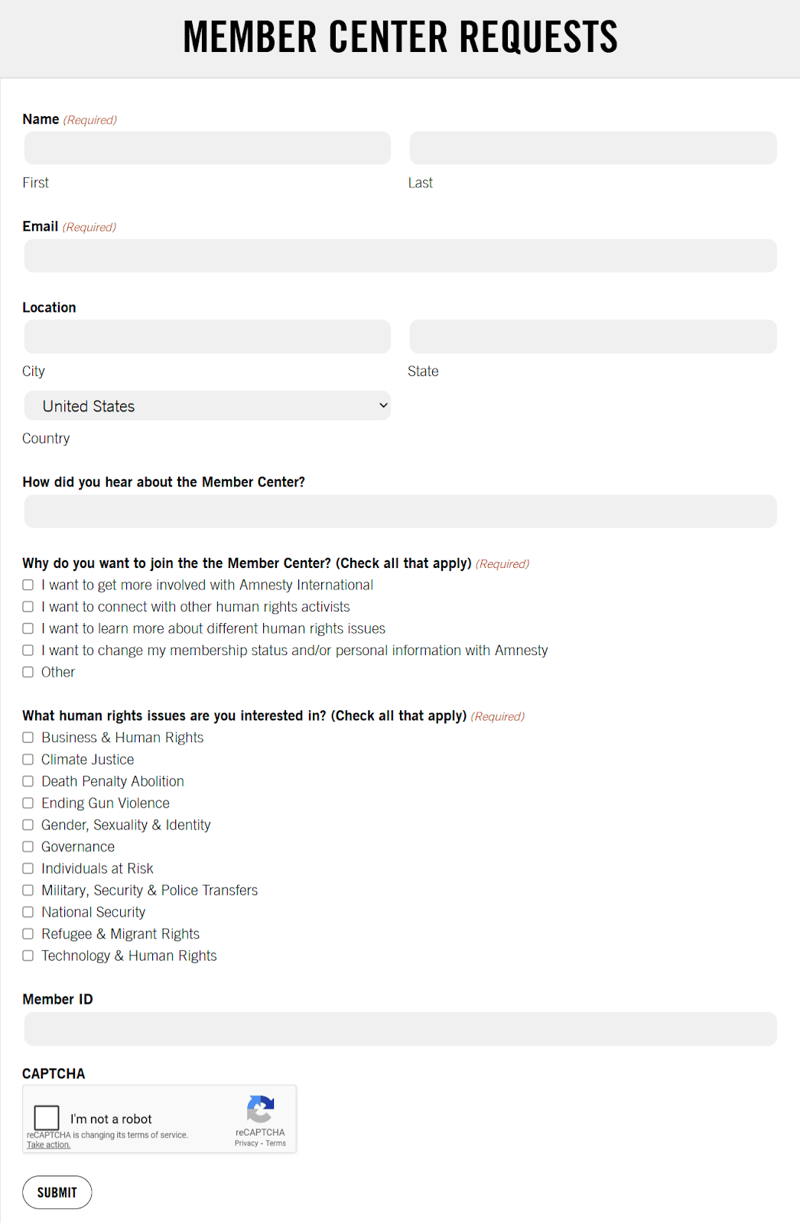Check 'Business & Human Rights' interest
The height and width of the screenshot is (1223, 800).
[27, 737]
